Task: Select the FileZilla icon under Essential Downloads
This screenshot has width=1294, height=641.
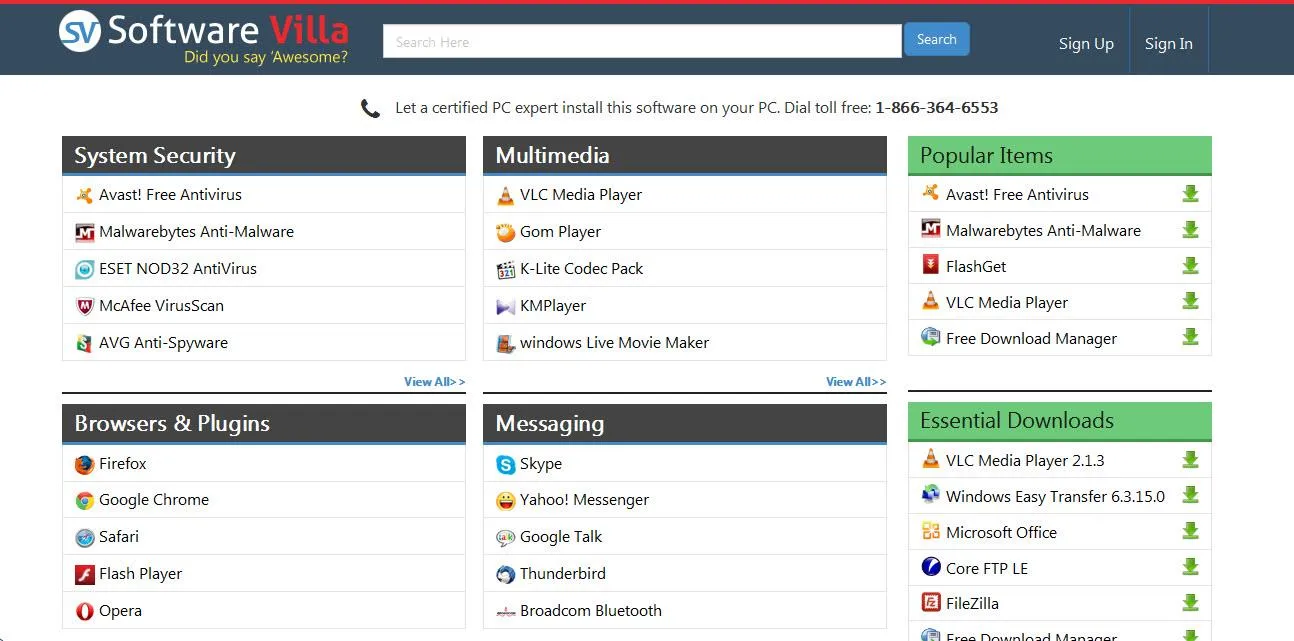Action: (930, 602)
